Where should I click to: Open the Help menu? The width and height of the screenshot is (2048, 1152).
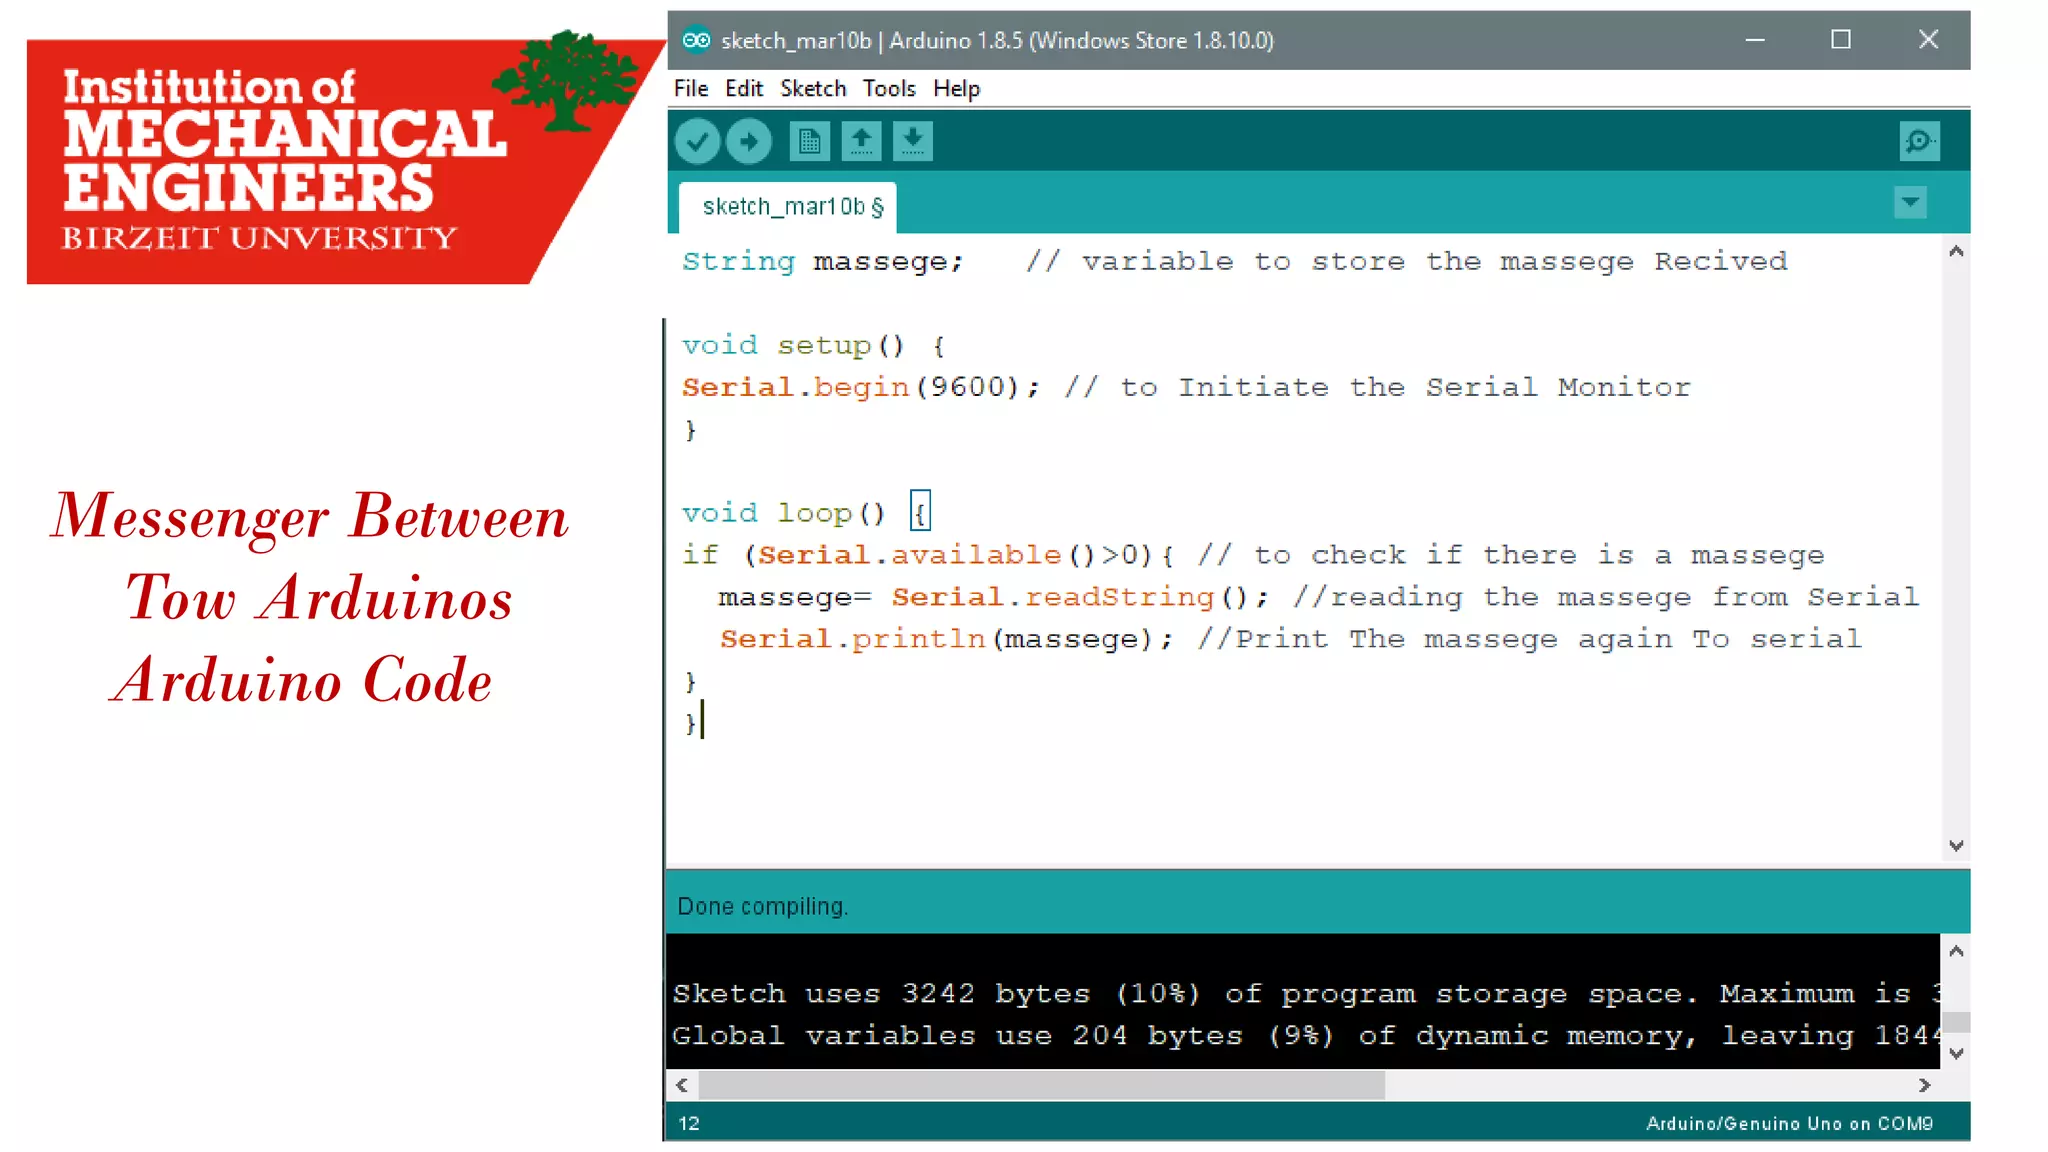pyautogui.click(x=956, y=89)
